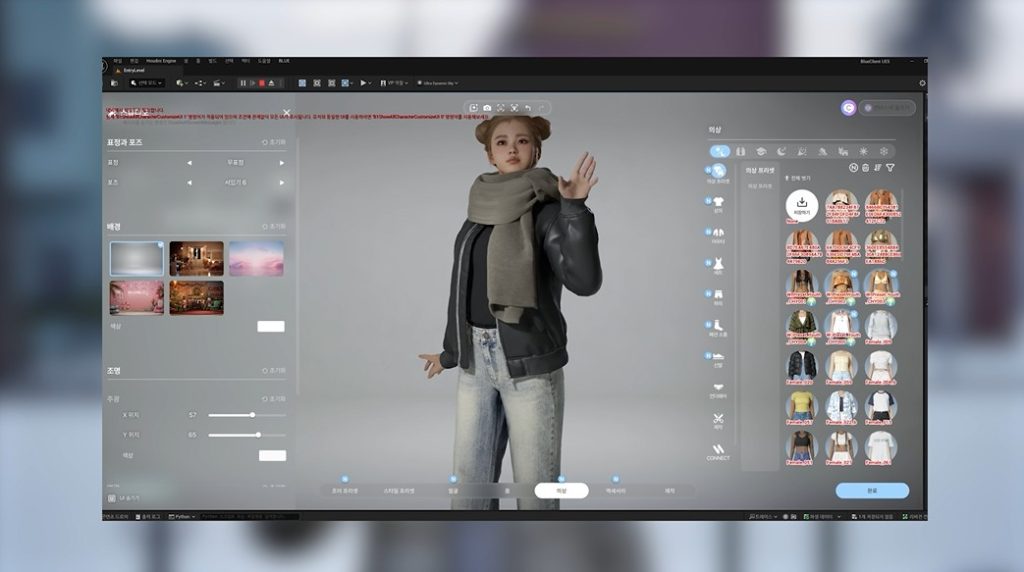
Task: Reset the expression and pose section
Action: [274, 142]
